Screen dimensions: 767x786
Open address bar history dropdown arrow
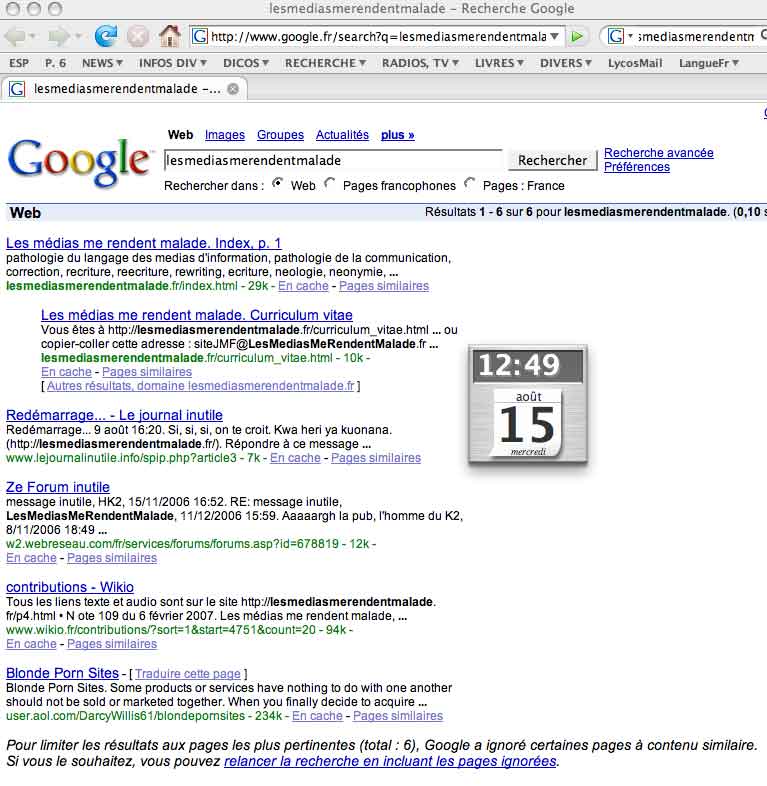tap(554, 36)
